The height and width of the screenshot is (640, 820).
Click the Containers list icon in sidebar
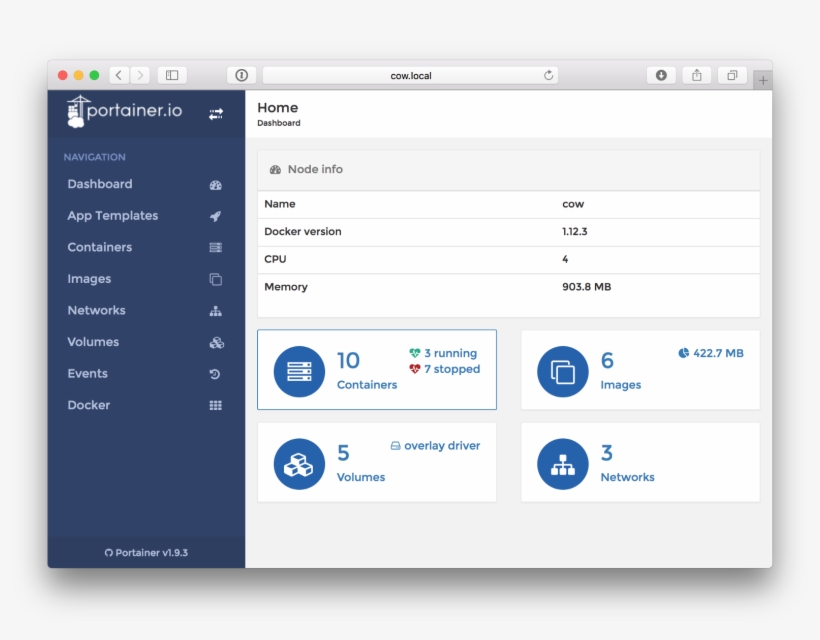[215, 247]
